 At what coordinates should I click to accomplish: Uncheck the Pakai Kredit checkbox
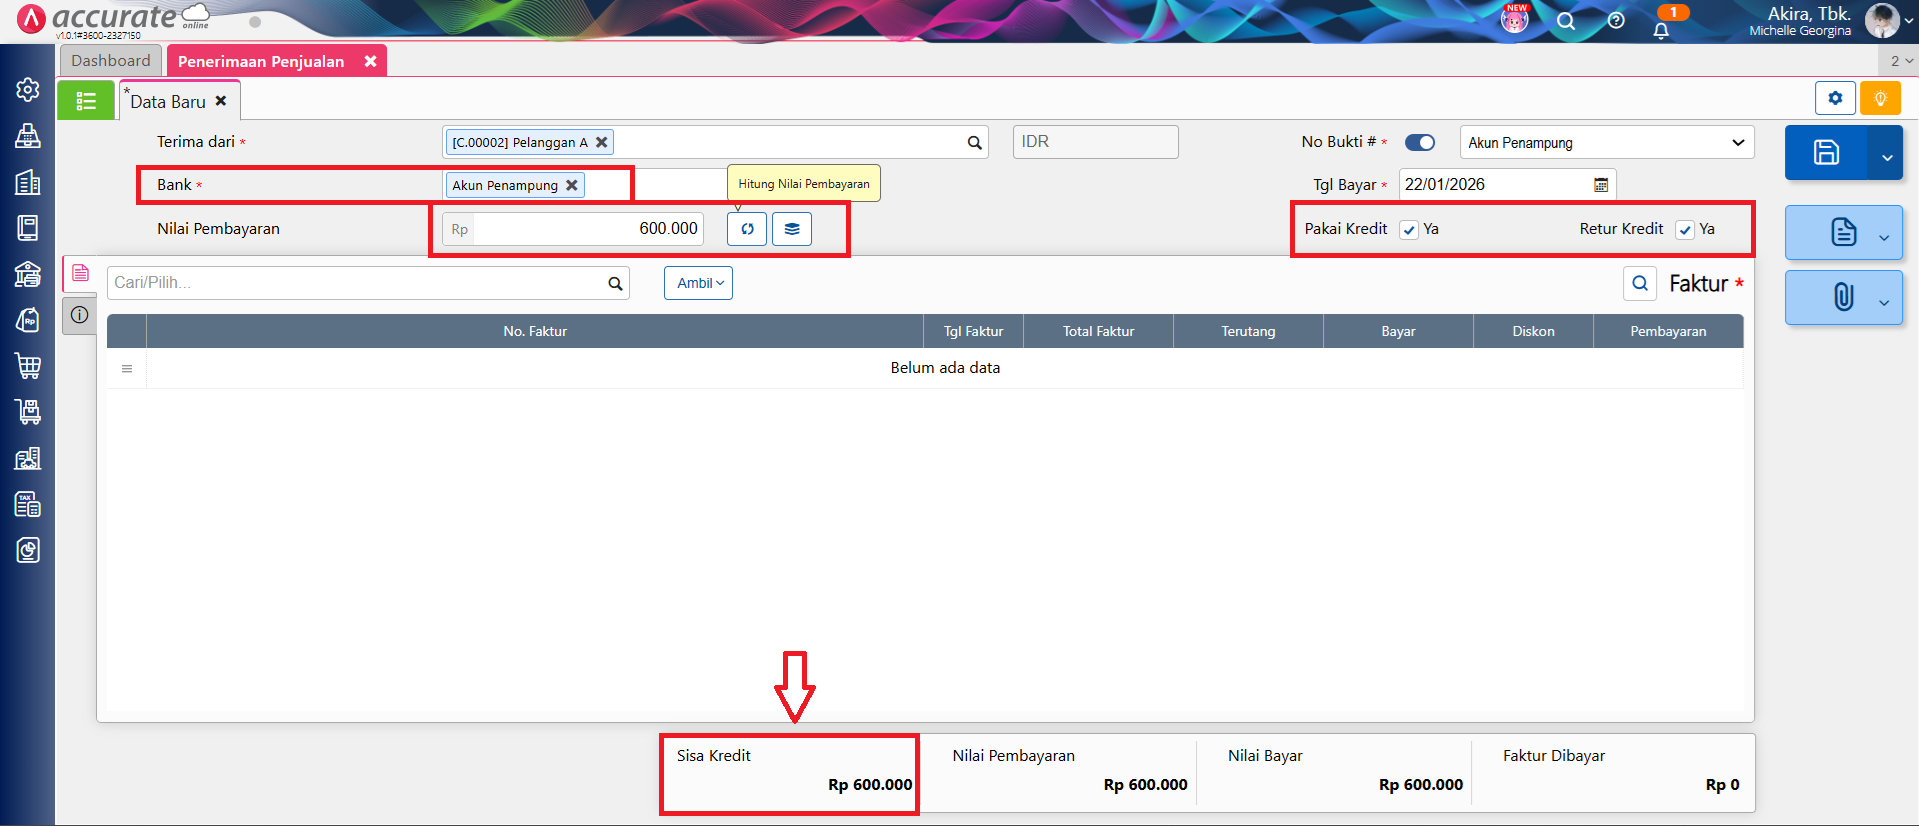pyautogui.click(x=1409, y=230)
